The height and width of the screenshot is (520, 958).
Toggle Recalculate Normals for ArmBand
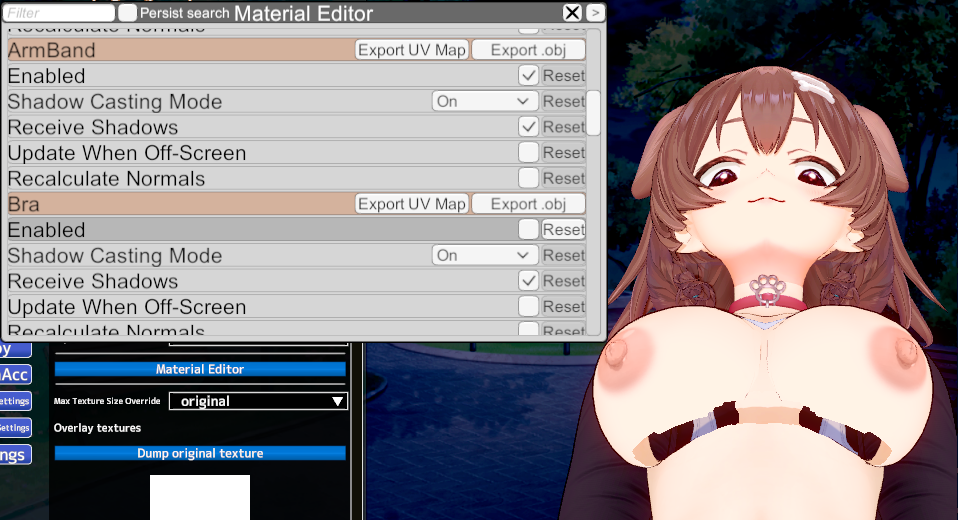528,178
